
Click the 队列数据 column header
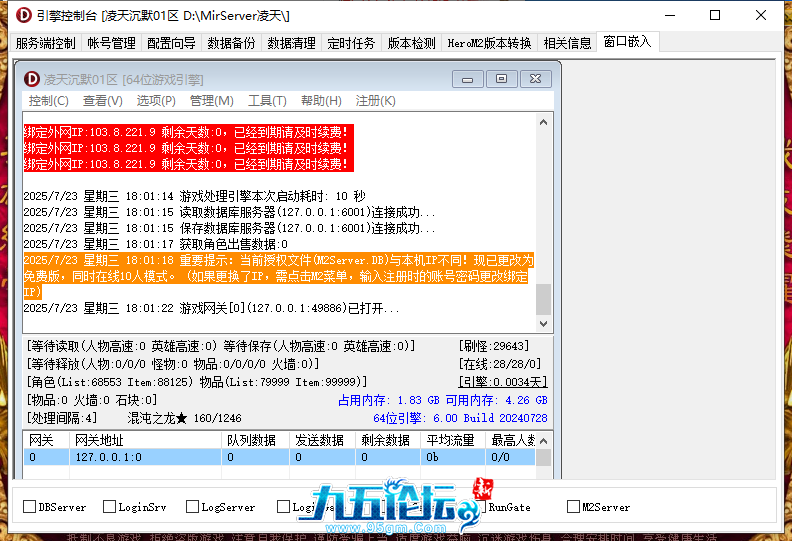tap(256, 440)
